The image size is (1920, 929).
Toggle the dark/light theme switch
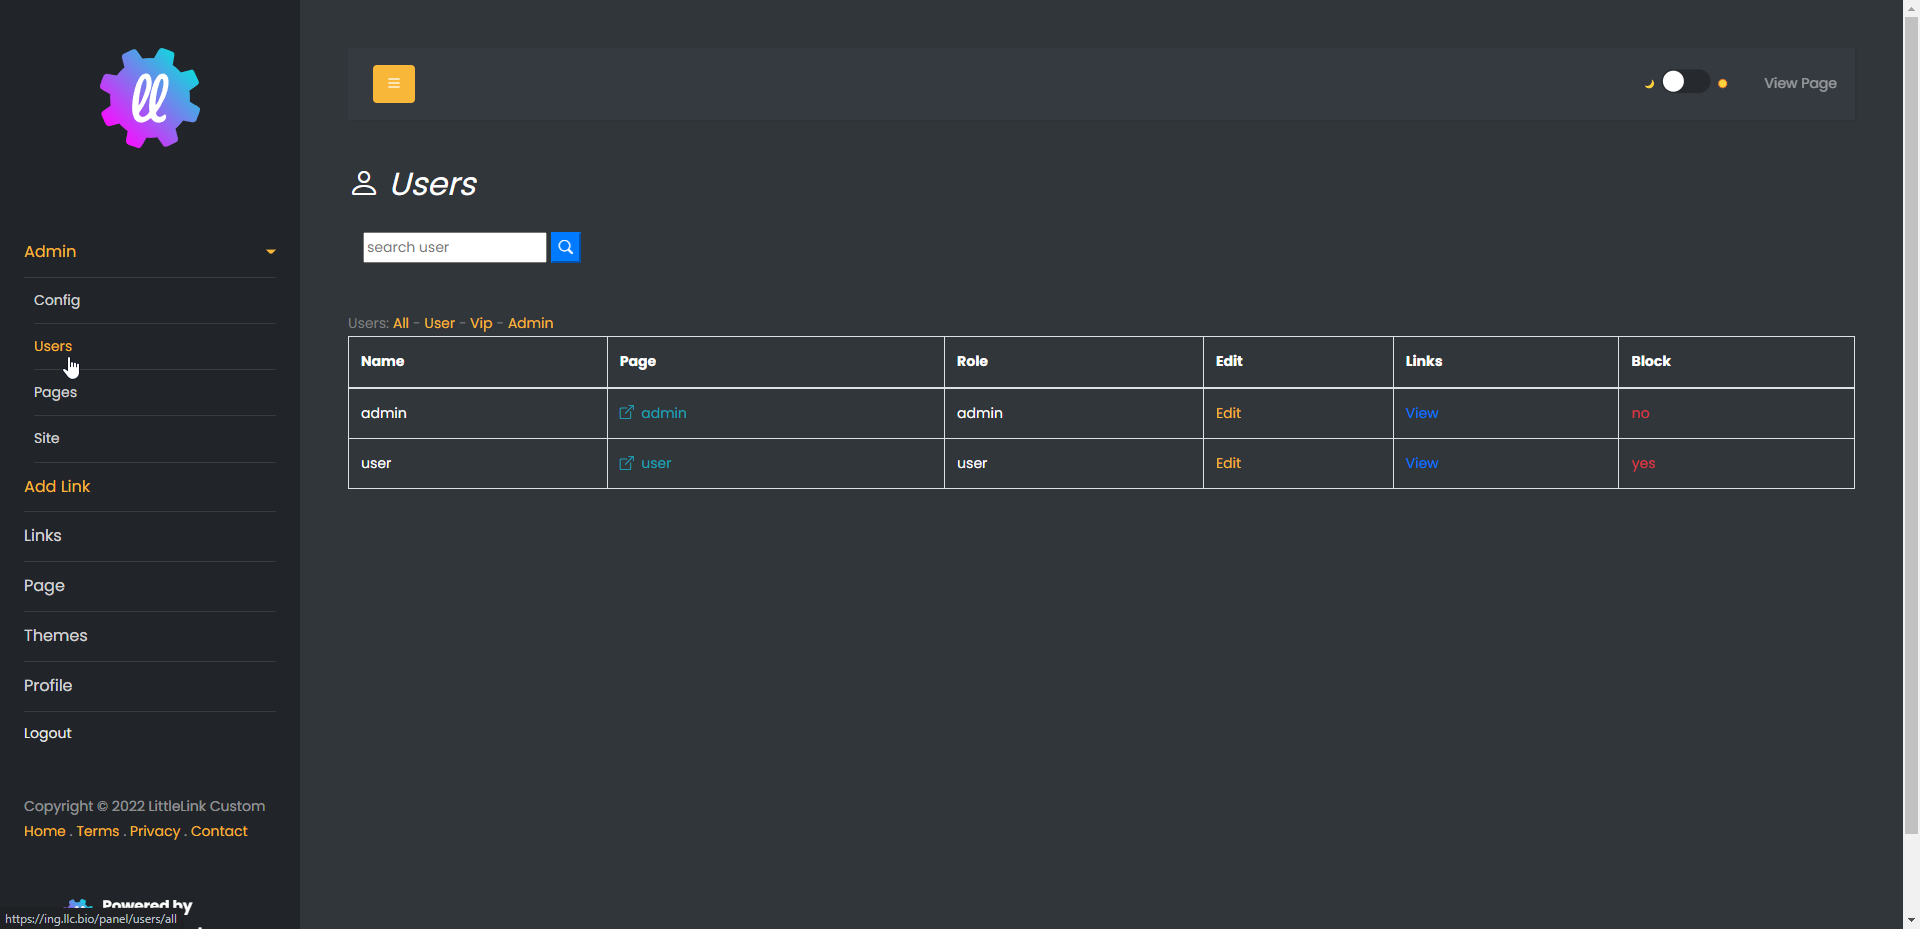1685,82
